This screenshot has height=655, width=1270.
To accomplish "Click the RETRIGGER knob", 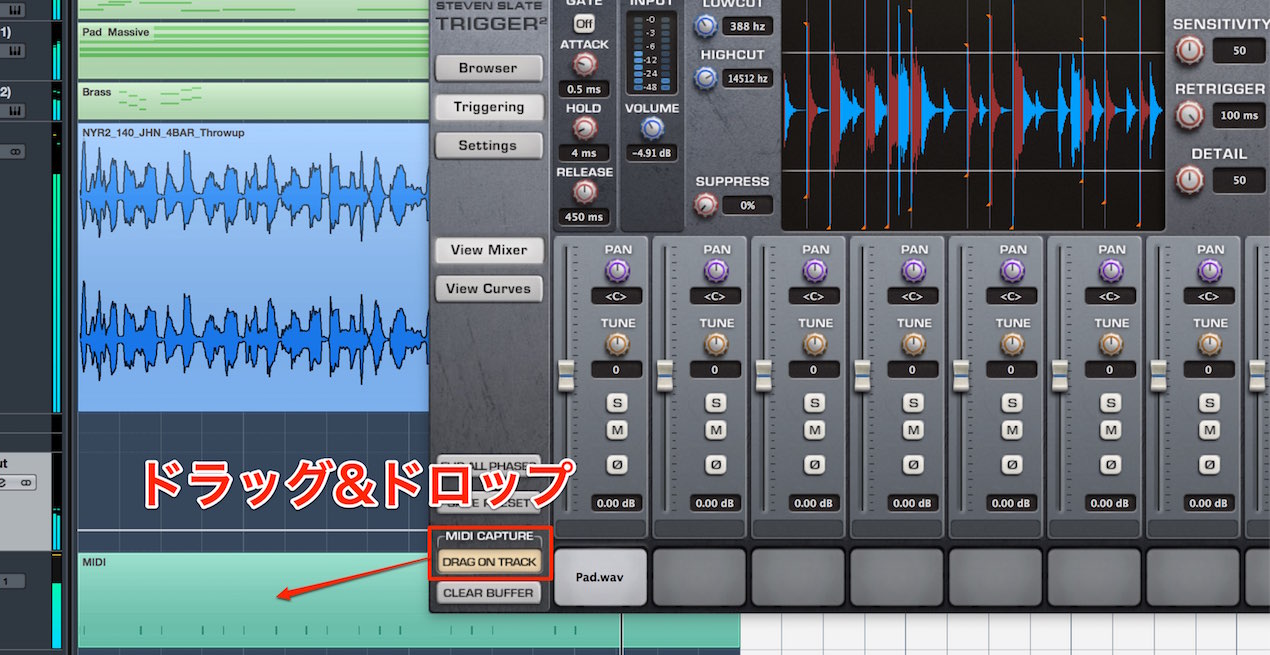I will 1189,115.
